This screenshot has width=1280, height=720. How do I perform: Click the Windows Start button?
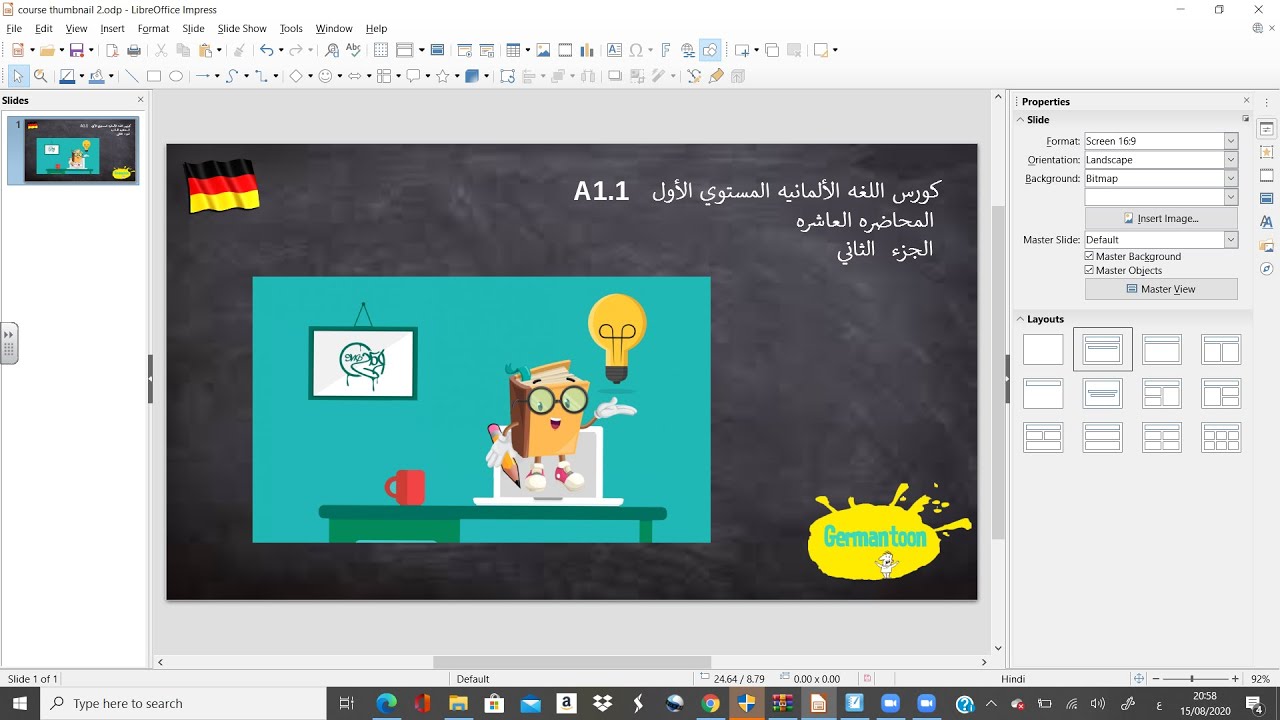(20, 704)
